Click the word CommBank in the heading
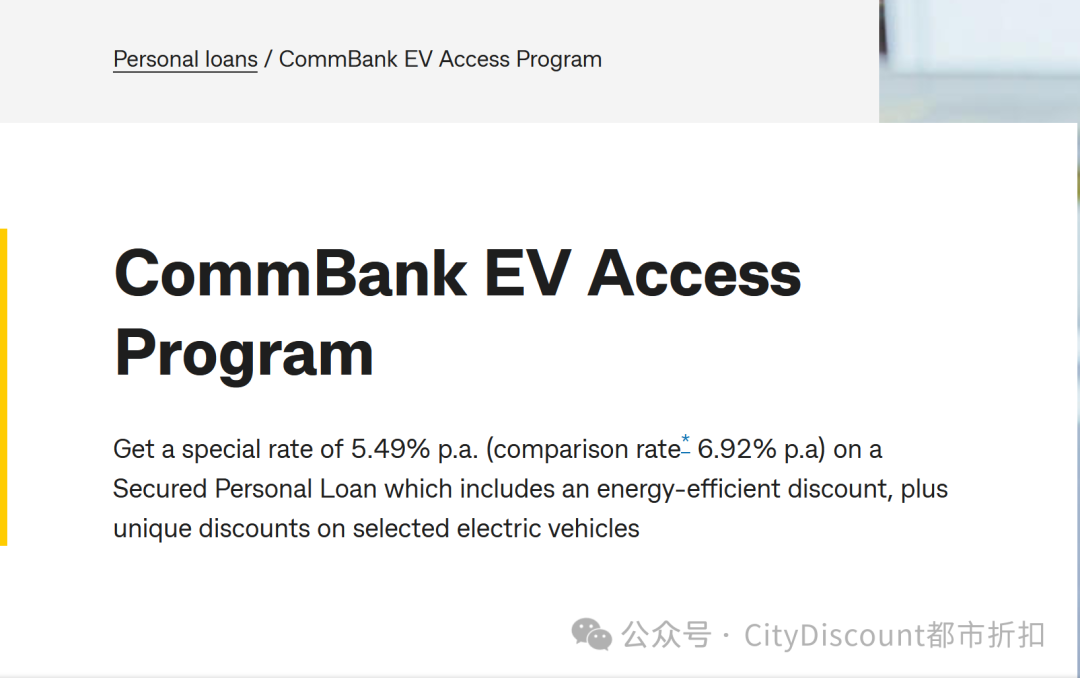Screen dimensions: 1080x678 pos(291,274)
